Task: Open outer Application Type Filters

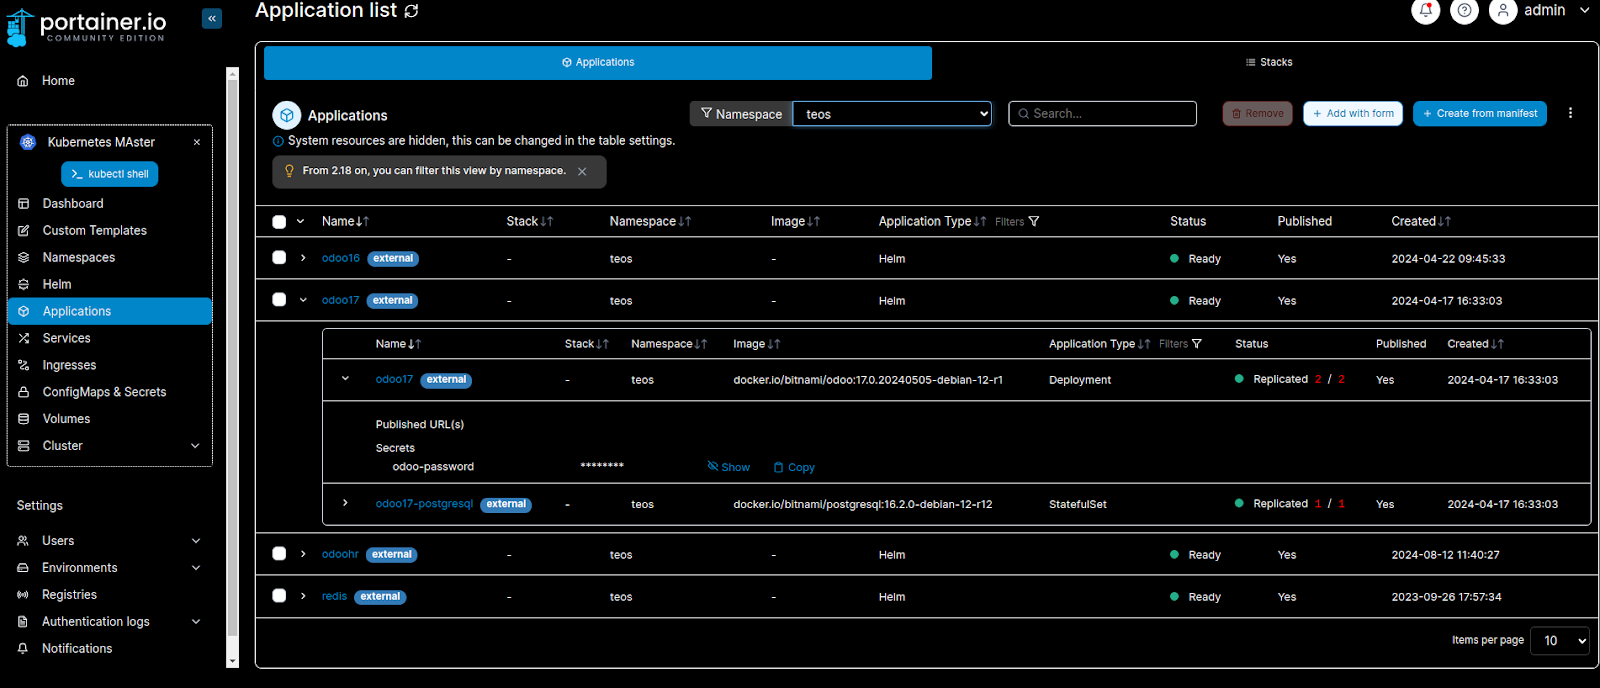Action: click(1017, 222)
